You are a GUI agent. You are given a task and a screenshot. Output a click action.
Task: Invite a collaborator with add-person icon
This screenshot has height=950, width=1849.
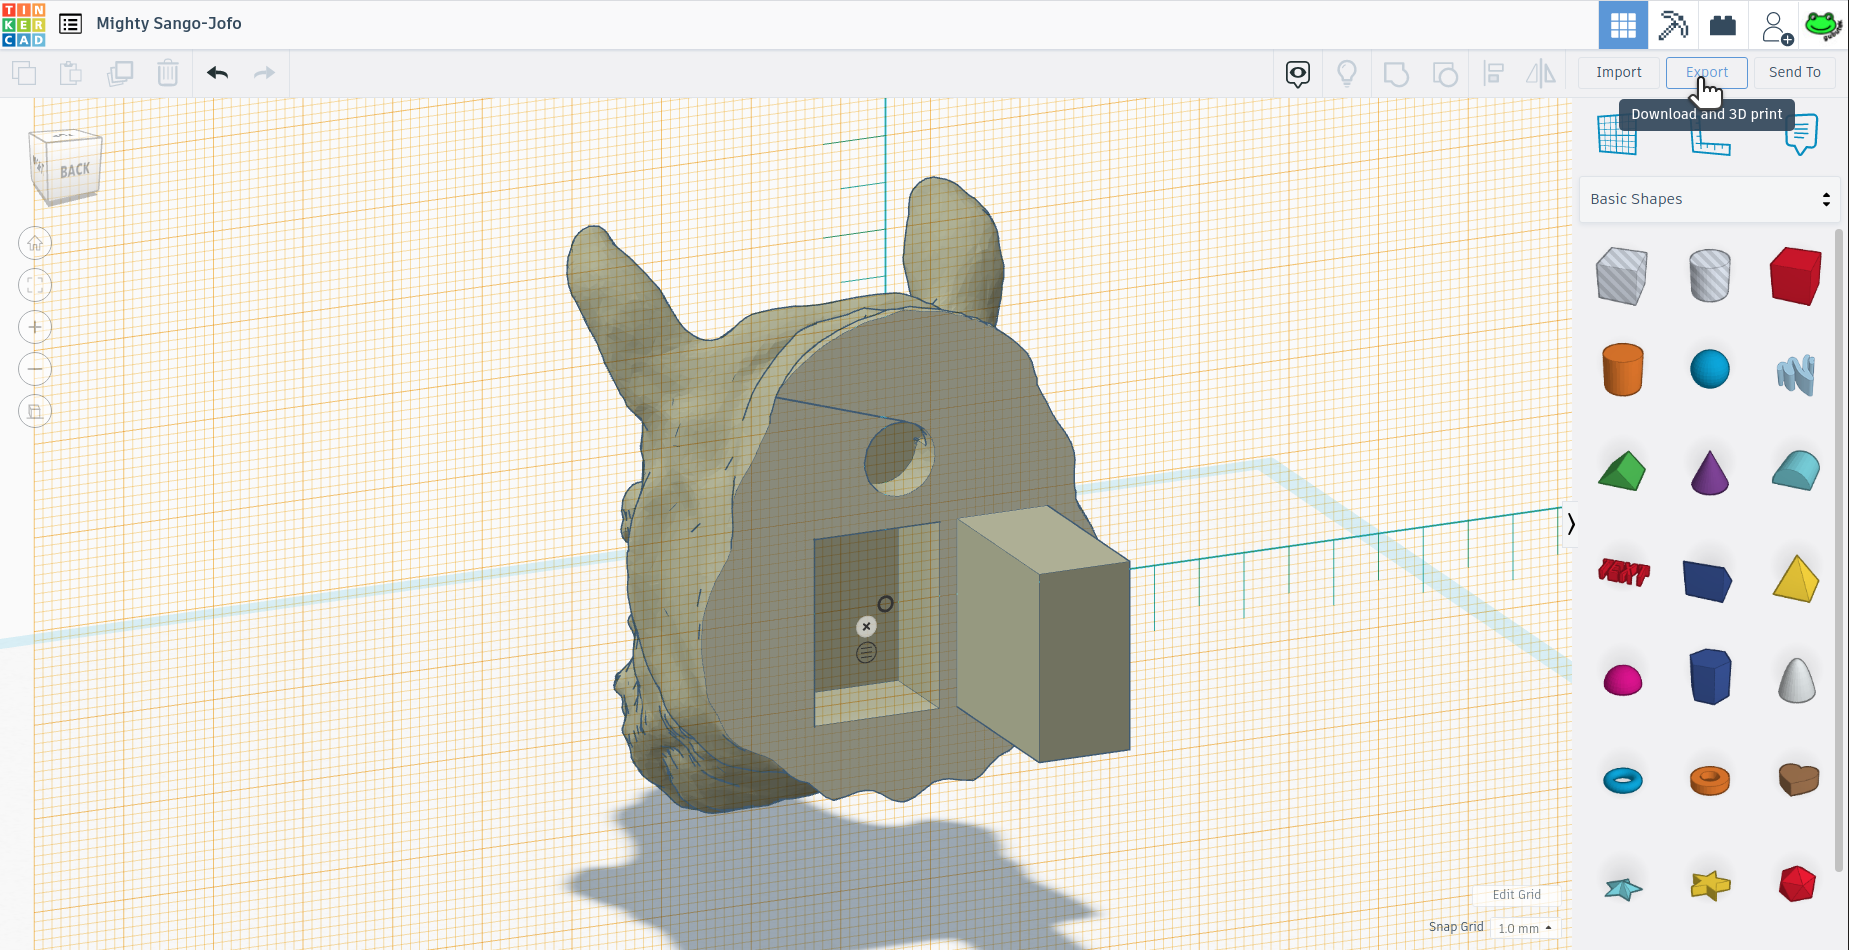point(1776,27)
